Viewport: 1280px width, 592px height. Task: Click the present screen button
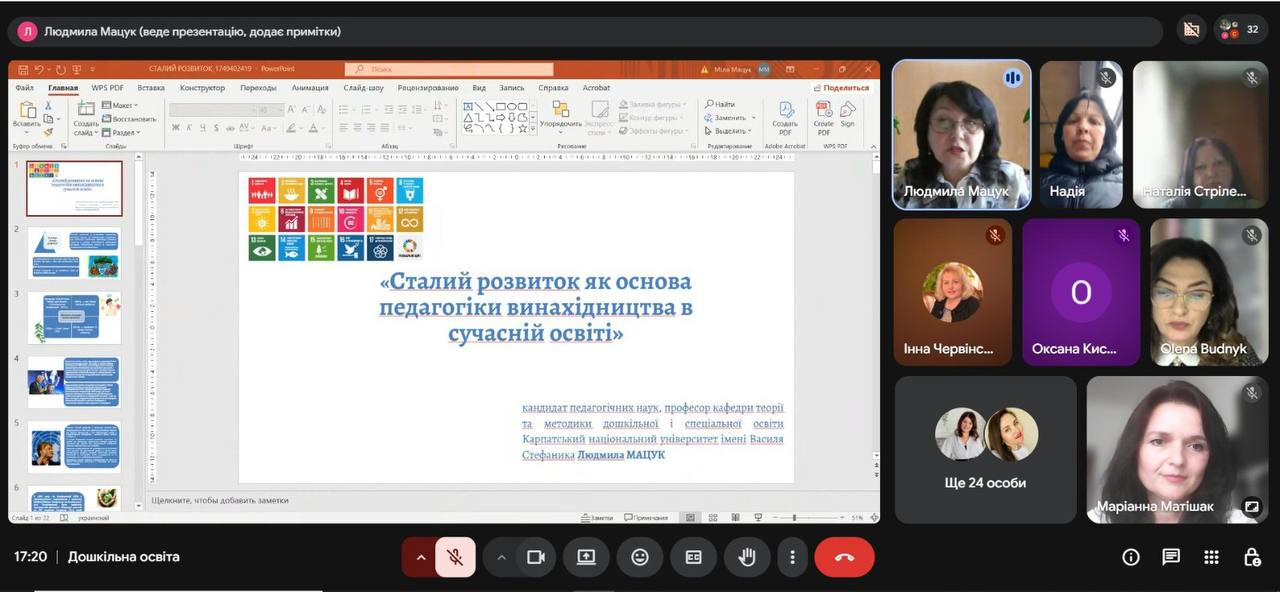[586, 557]
